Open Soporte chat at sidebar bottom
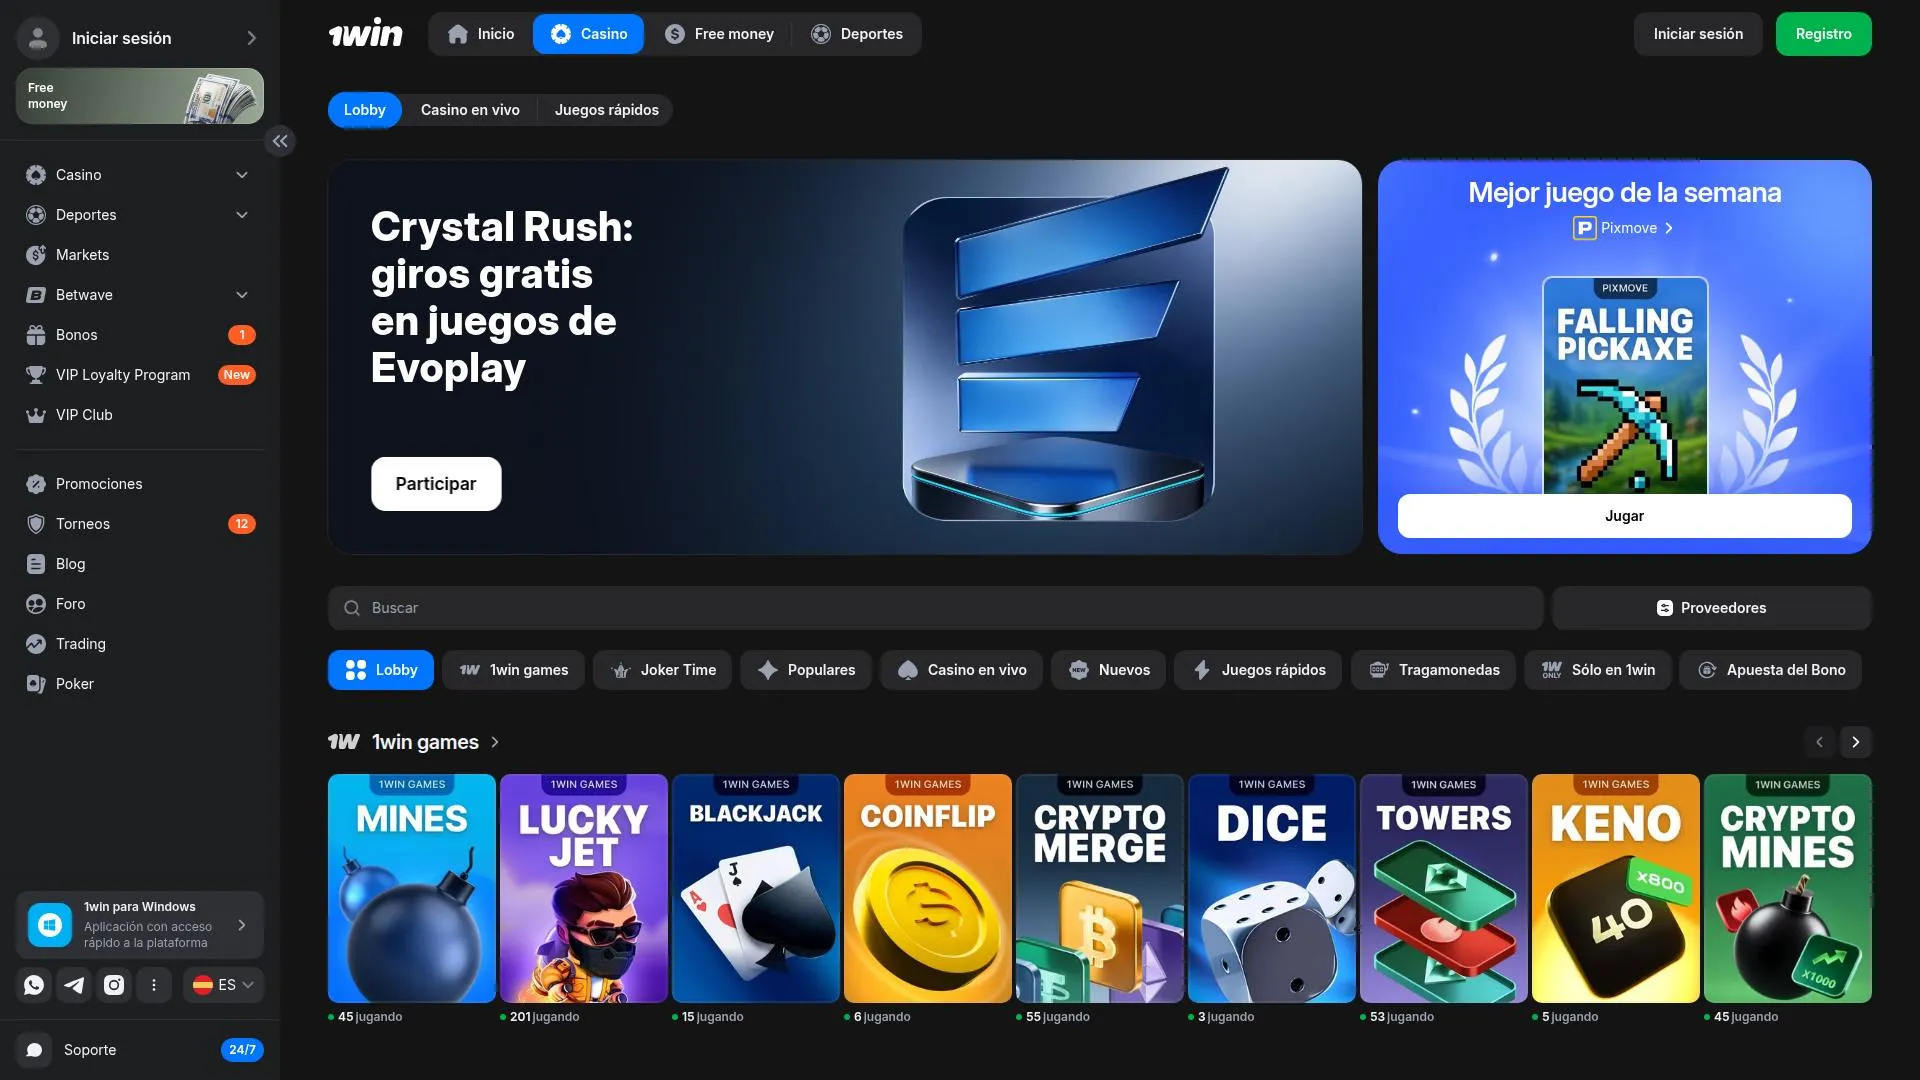 point(140,1050)
